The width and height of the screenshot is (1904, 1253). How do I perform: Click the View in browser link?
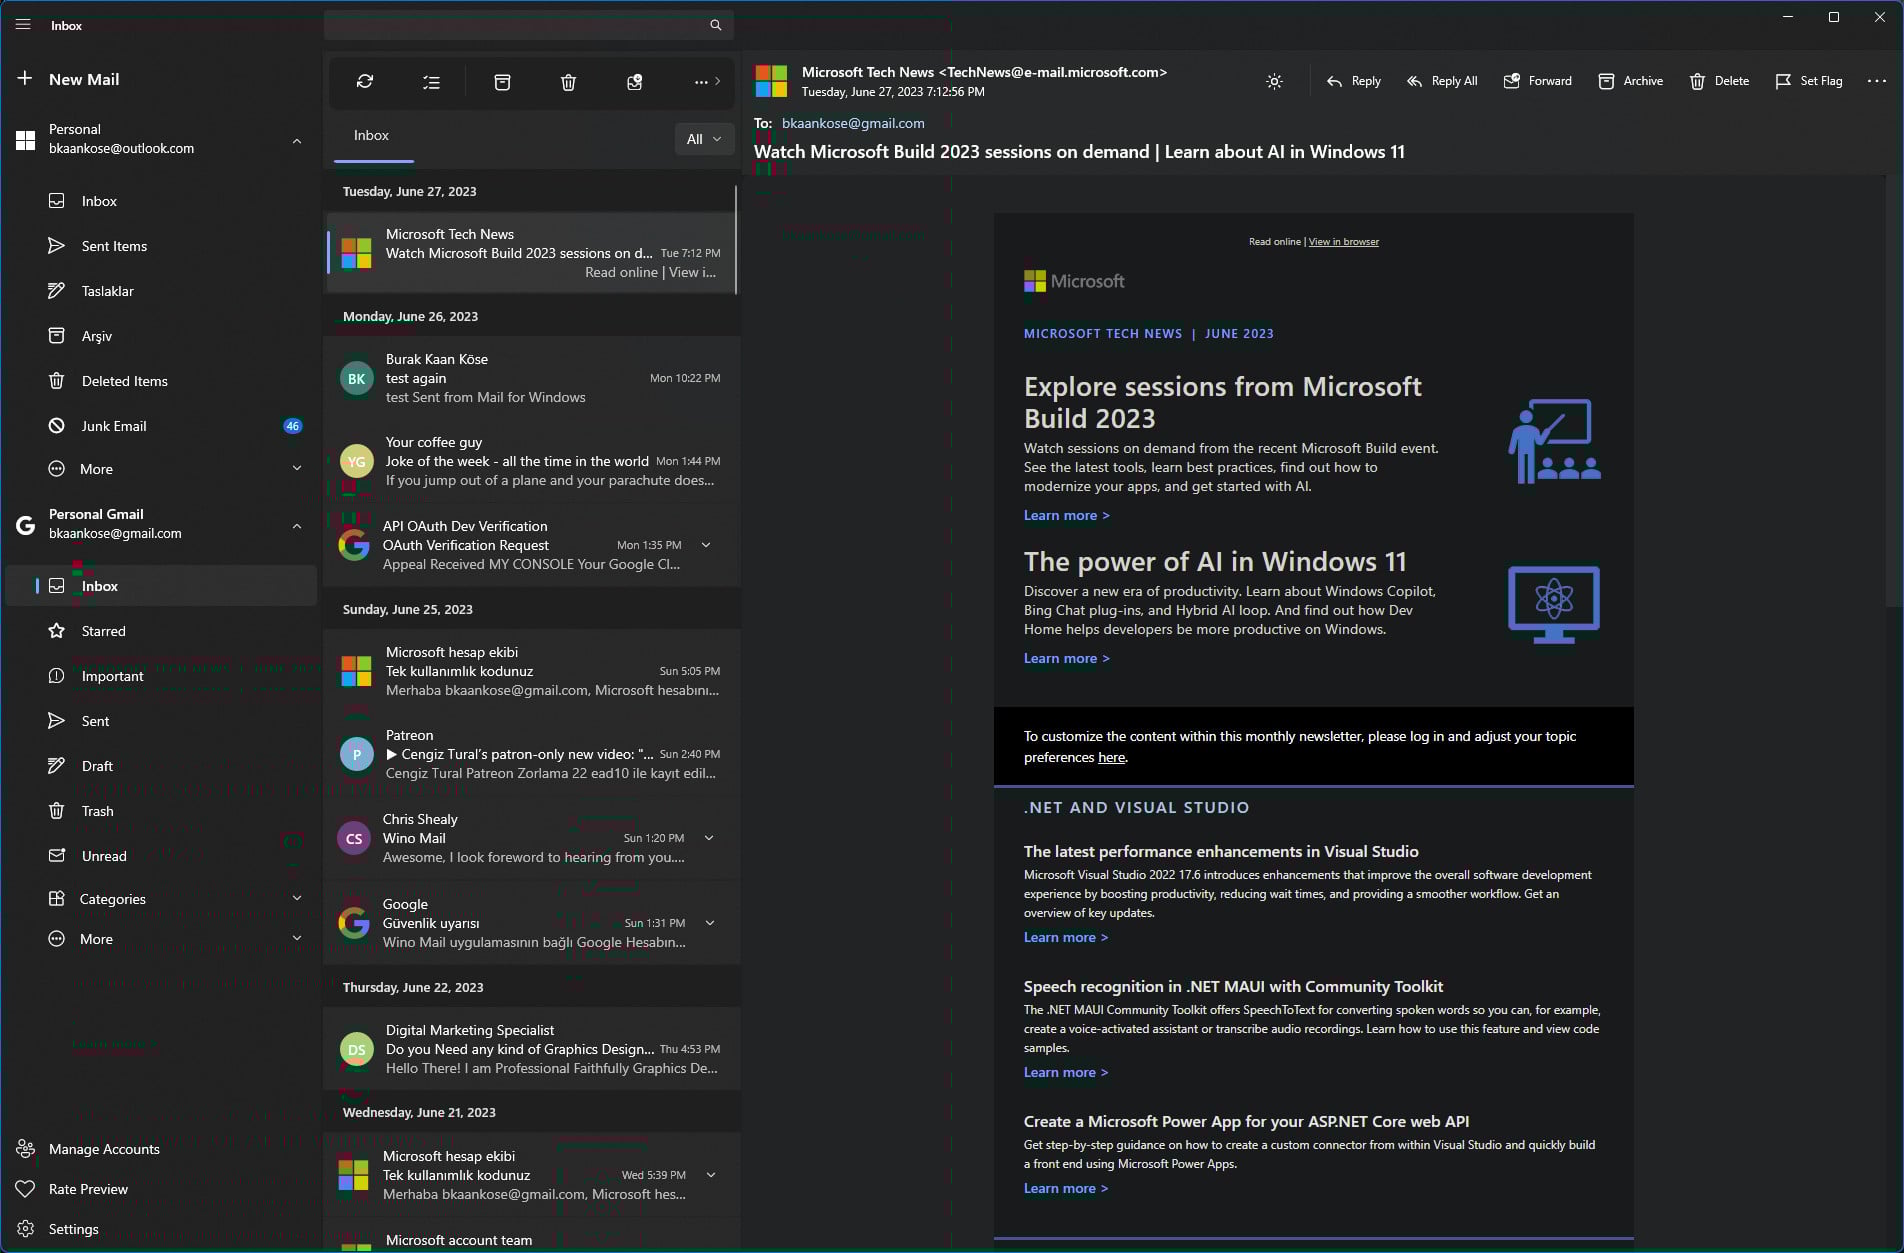[x=1343, y=242]
